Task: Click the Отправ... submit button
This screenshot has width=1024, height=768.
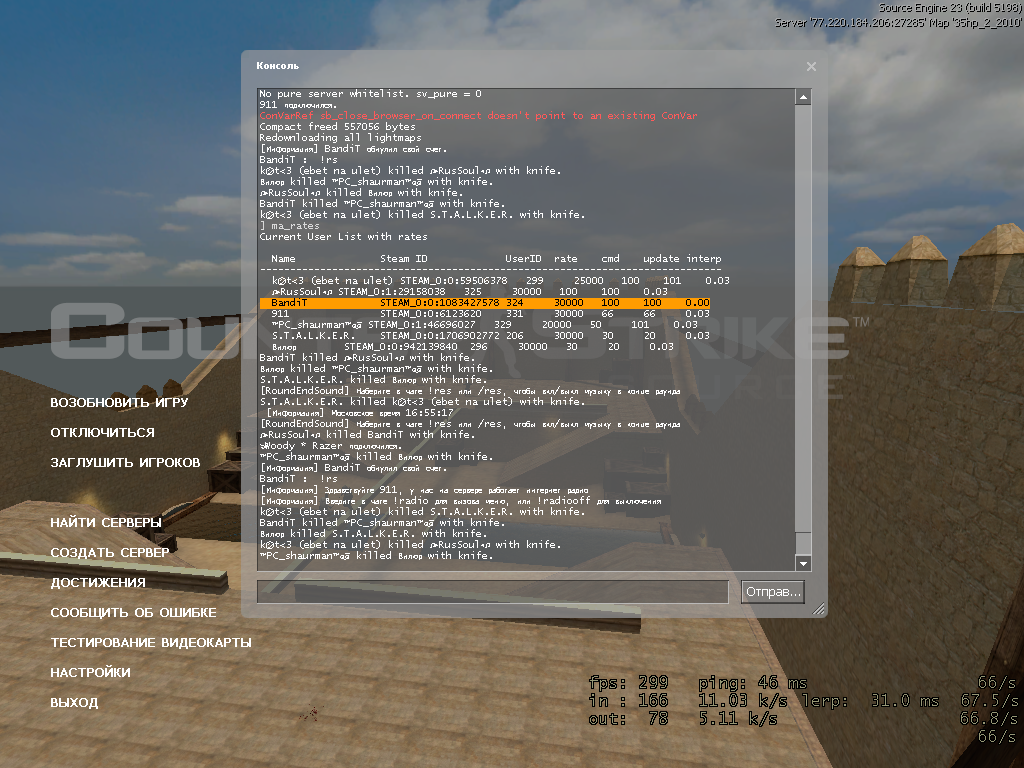Action: coord(773,592)
